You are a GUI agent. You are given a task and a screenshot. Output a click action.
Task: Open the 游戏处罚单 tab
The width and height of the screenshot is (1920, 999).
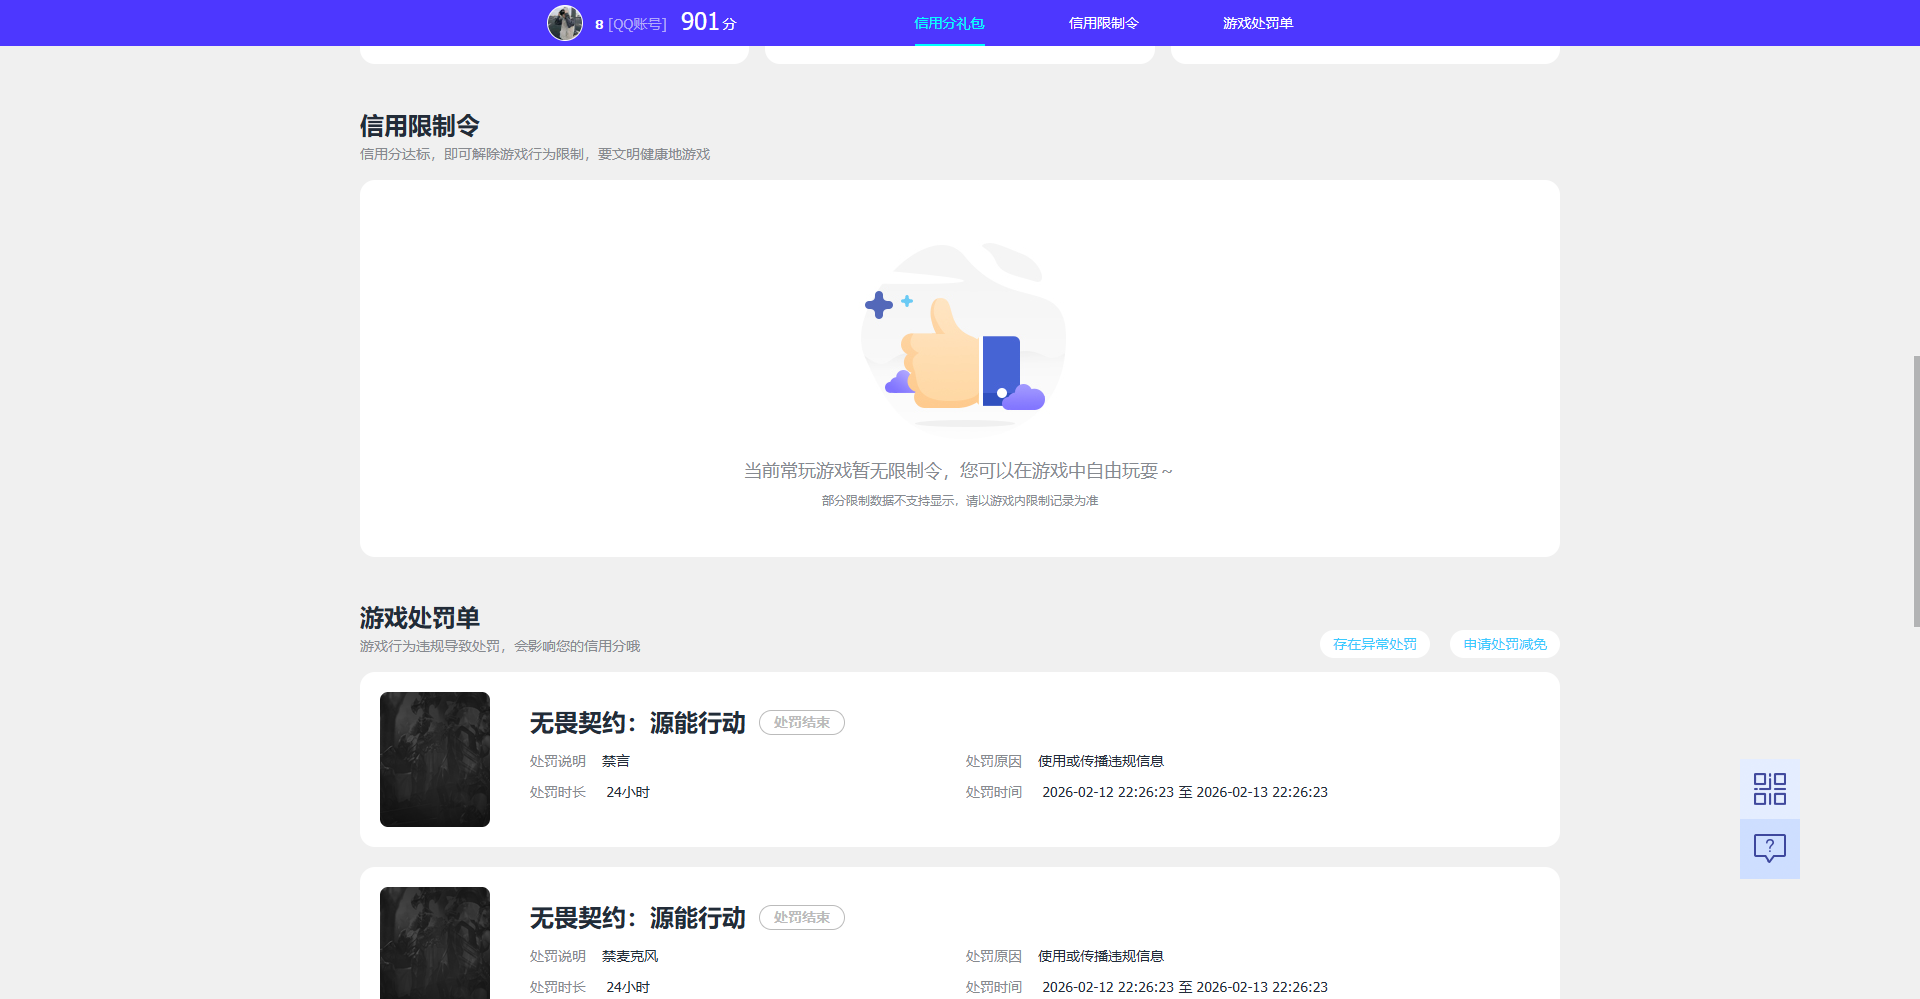(1257, 22)
